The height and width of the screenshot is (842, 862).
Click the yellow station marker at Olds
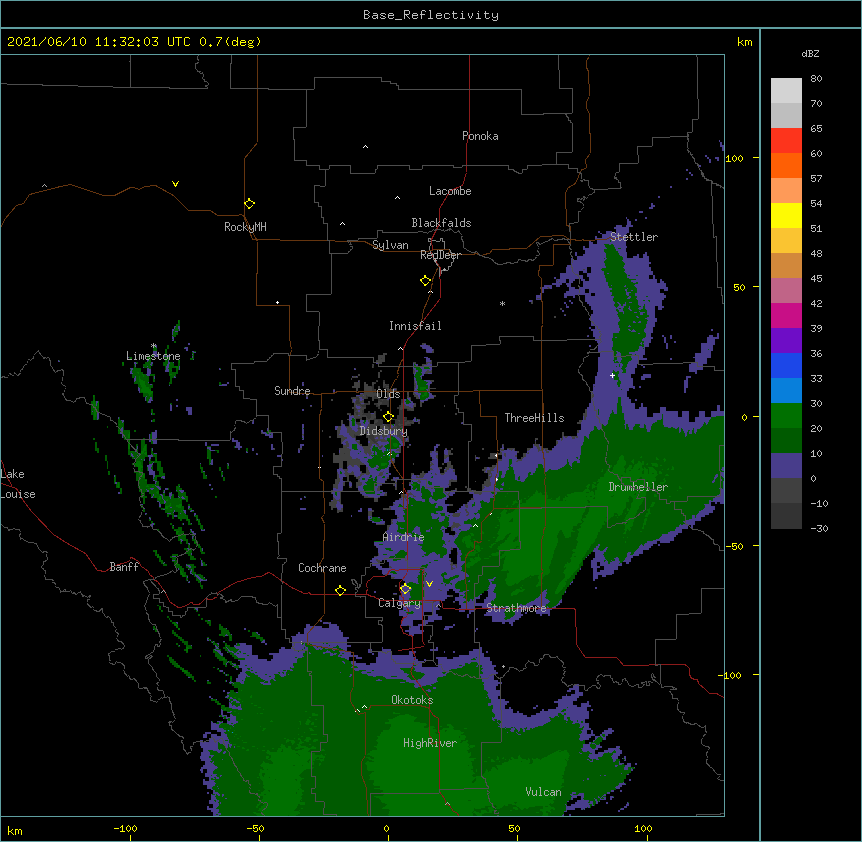pos(388,417)
